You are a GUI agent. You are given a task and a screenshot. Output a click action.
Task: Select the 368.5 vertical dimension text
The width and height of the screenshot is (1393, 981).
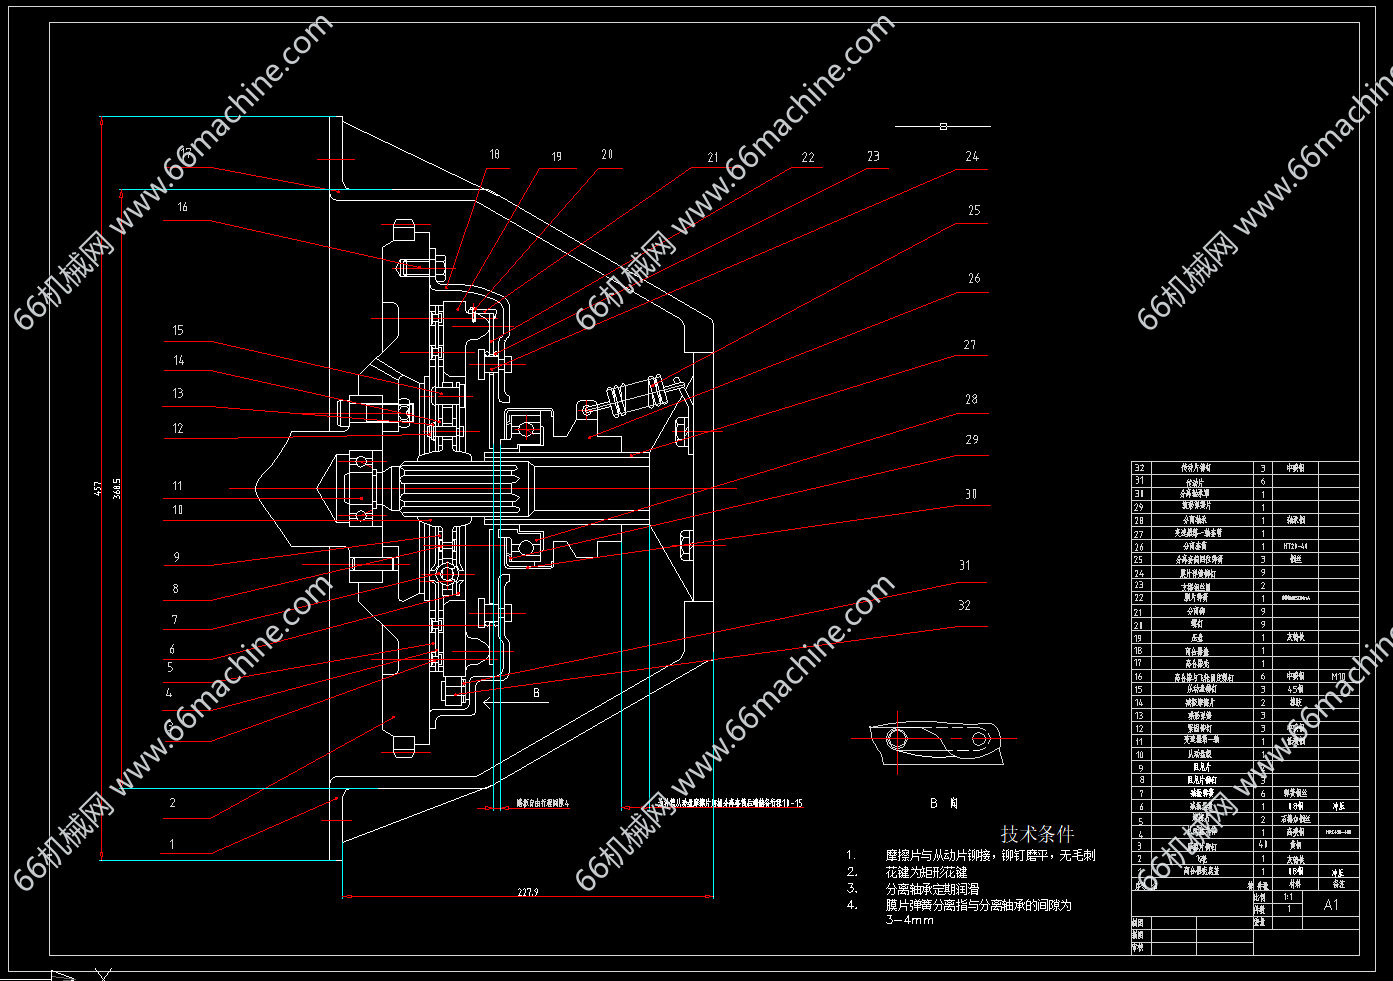[117, 488]
